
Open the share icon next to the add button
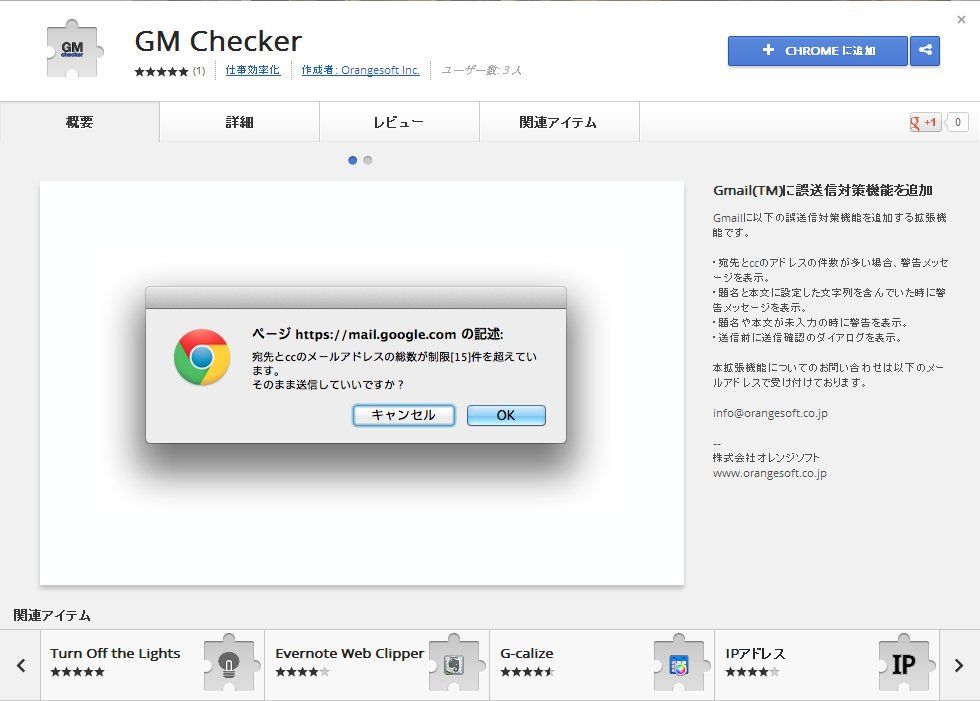[x=925, y=51]
